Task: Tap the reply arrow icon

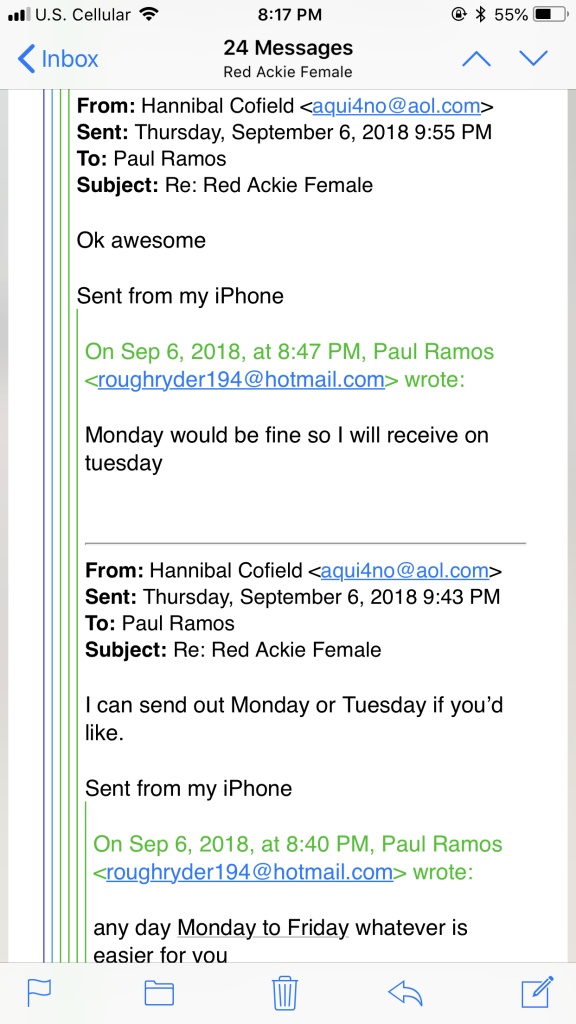Action: click(405, 993)
